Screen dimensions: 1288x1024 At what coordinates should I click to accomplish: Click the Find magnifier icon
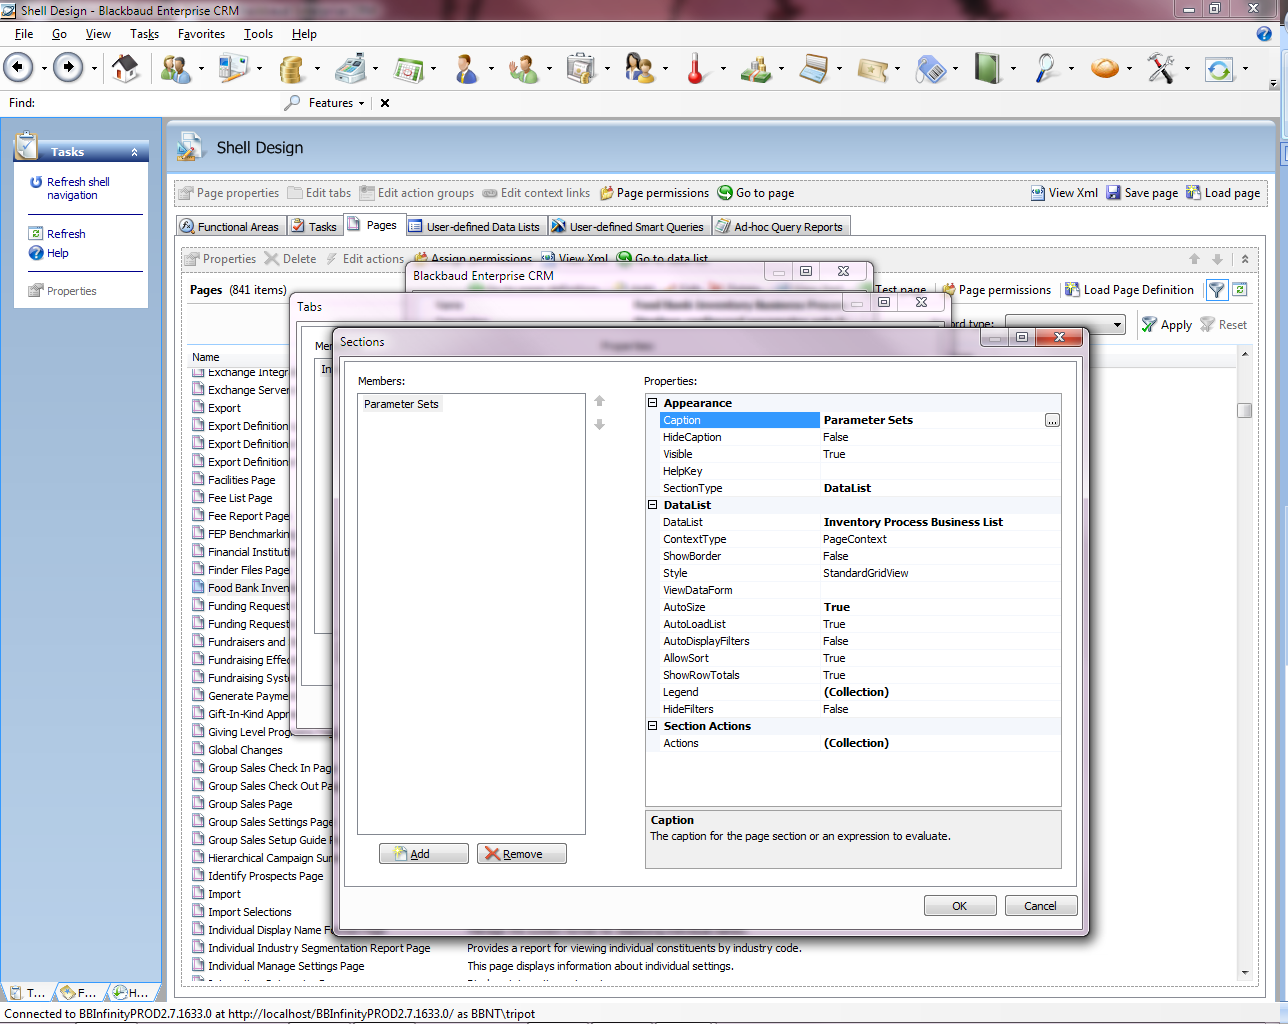click(292, 103)
